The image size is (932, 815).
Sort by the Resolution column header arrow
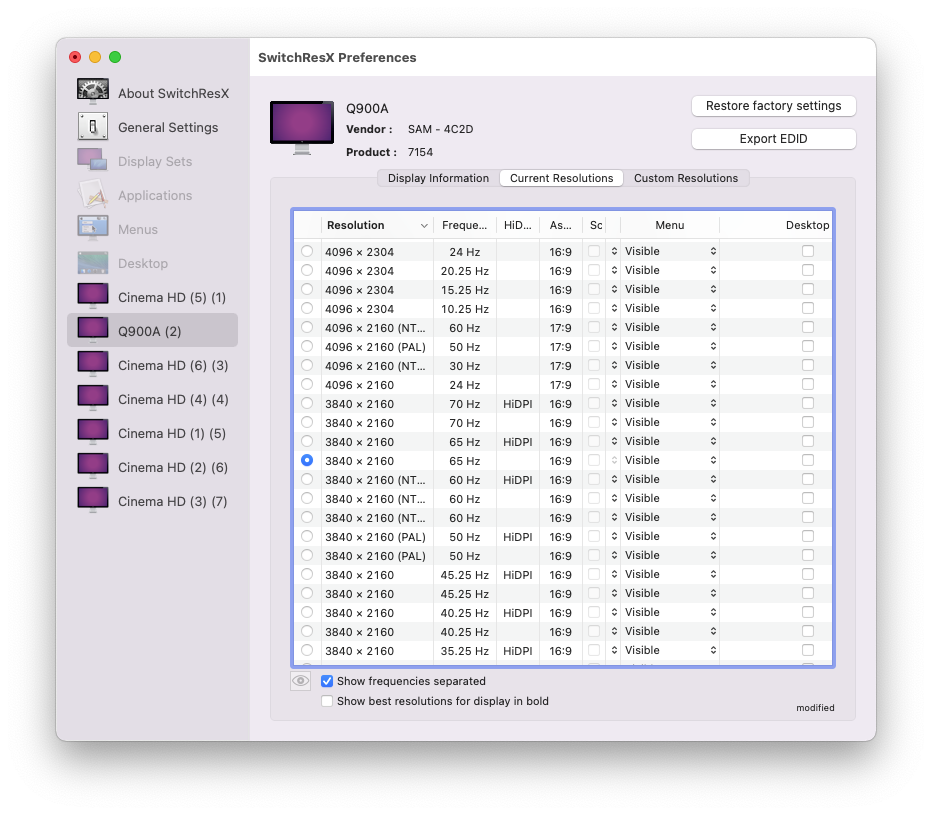(x=424, y=226)
